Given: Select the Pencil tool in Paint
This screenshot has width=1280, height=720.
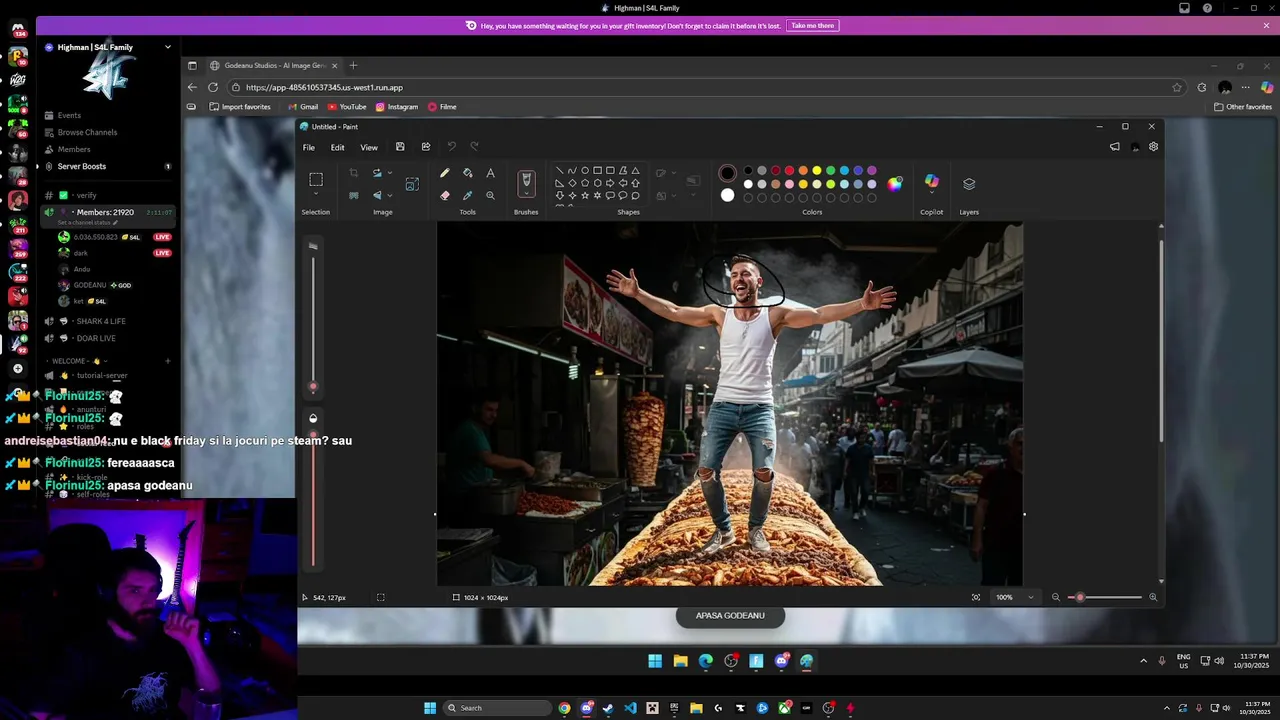Looking at the screenshot, I should click(445, 173).
